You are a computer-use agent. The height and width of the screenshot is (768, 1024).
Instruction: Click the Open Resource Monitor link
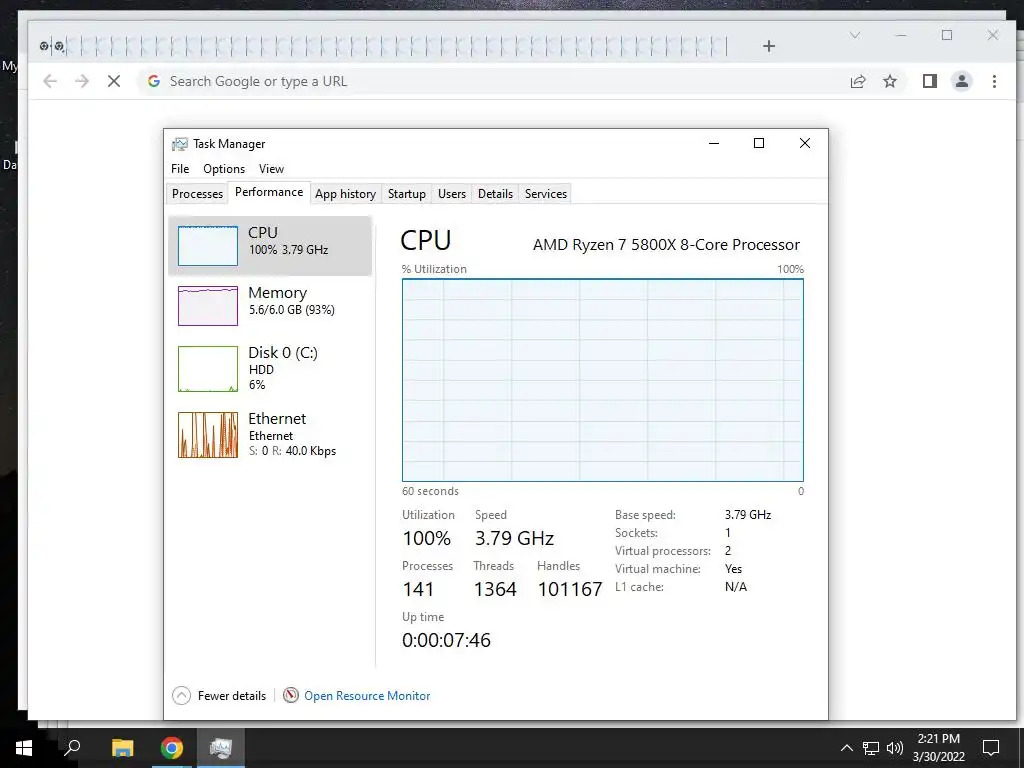pos(367,696)
